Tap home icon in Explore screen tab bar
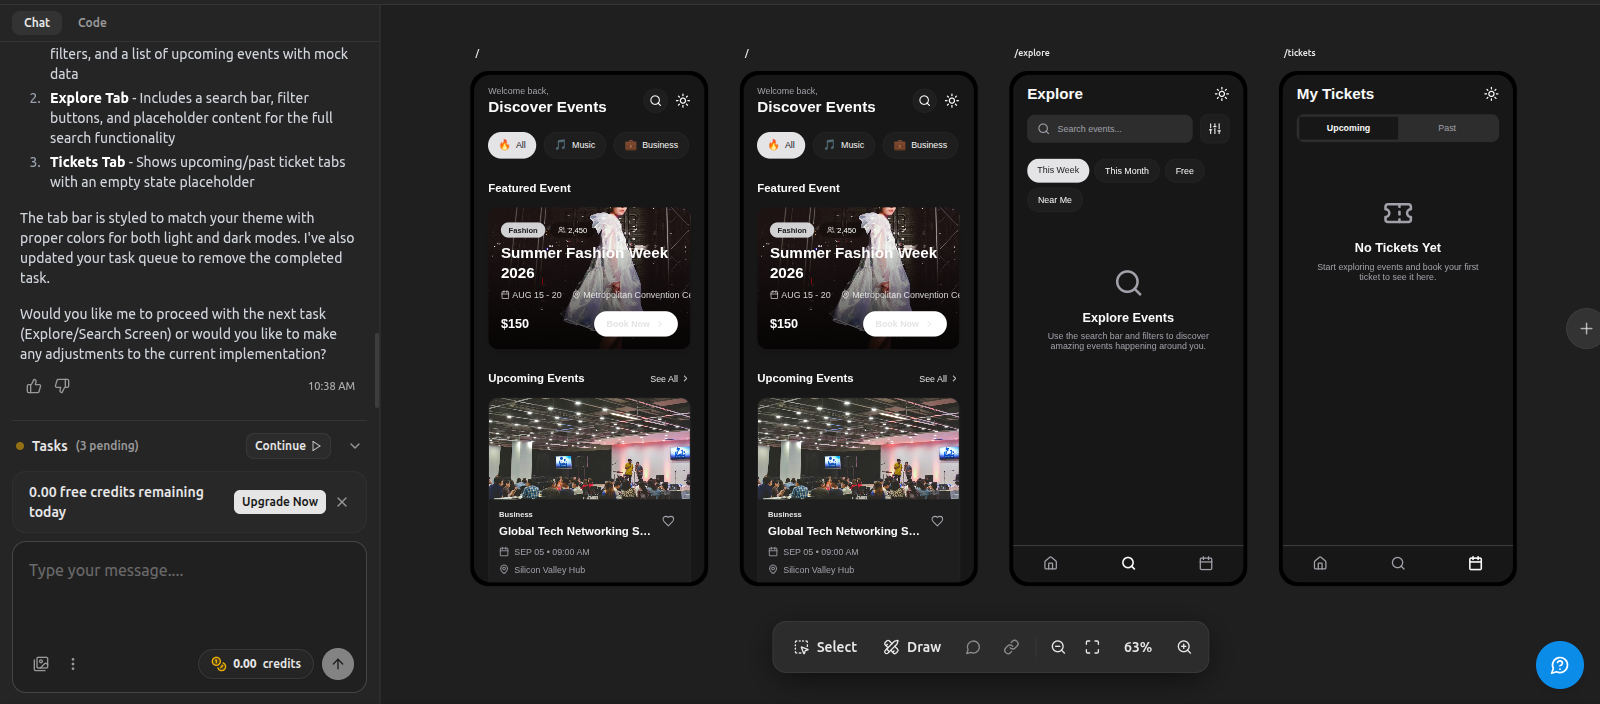 [1050, 563]
